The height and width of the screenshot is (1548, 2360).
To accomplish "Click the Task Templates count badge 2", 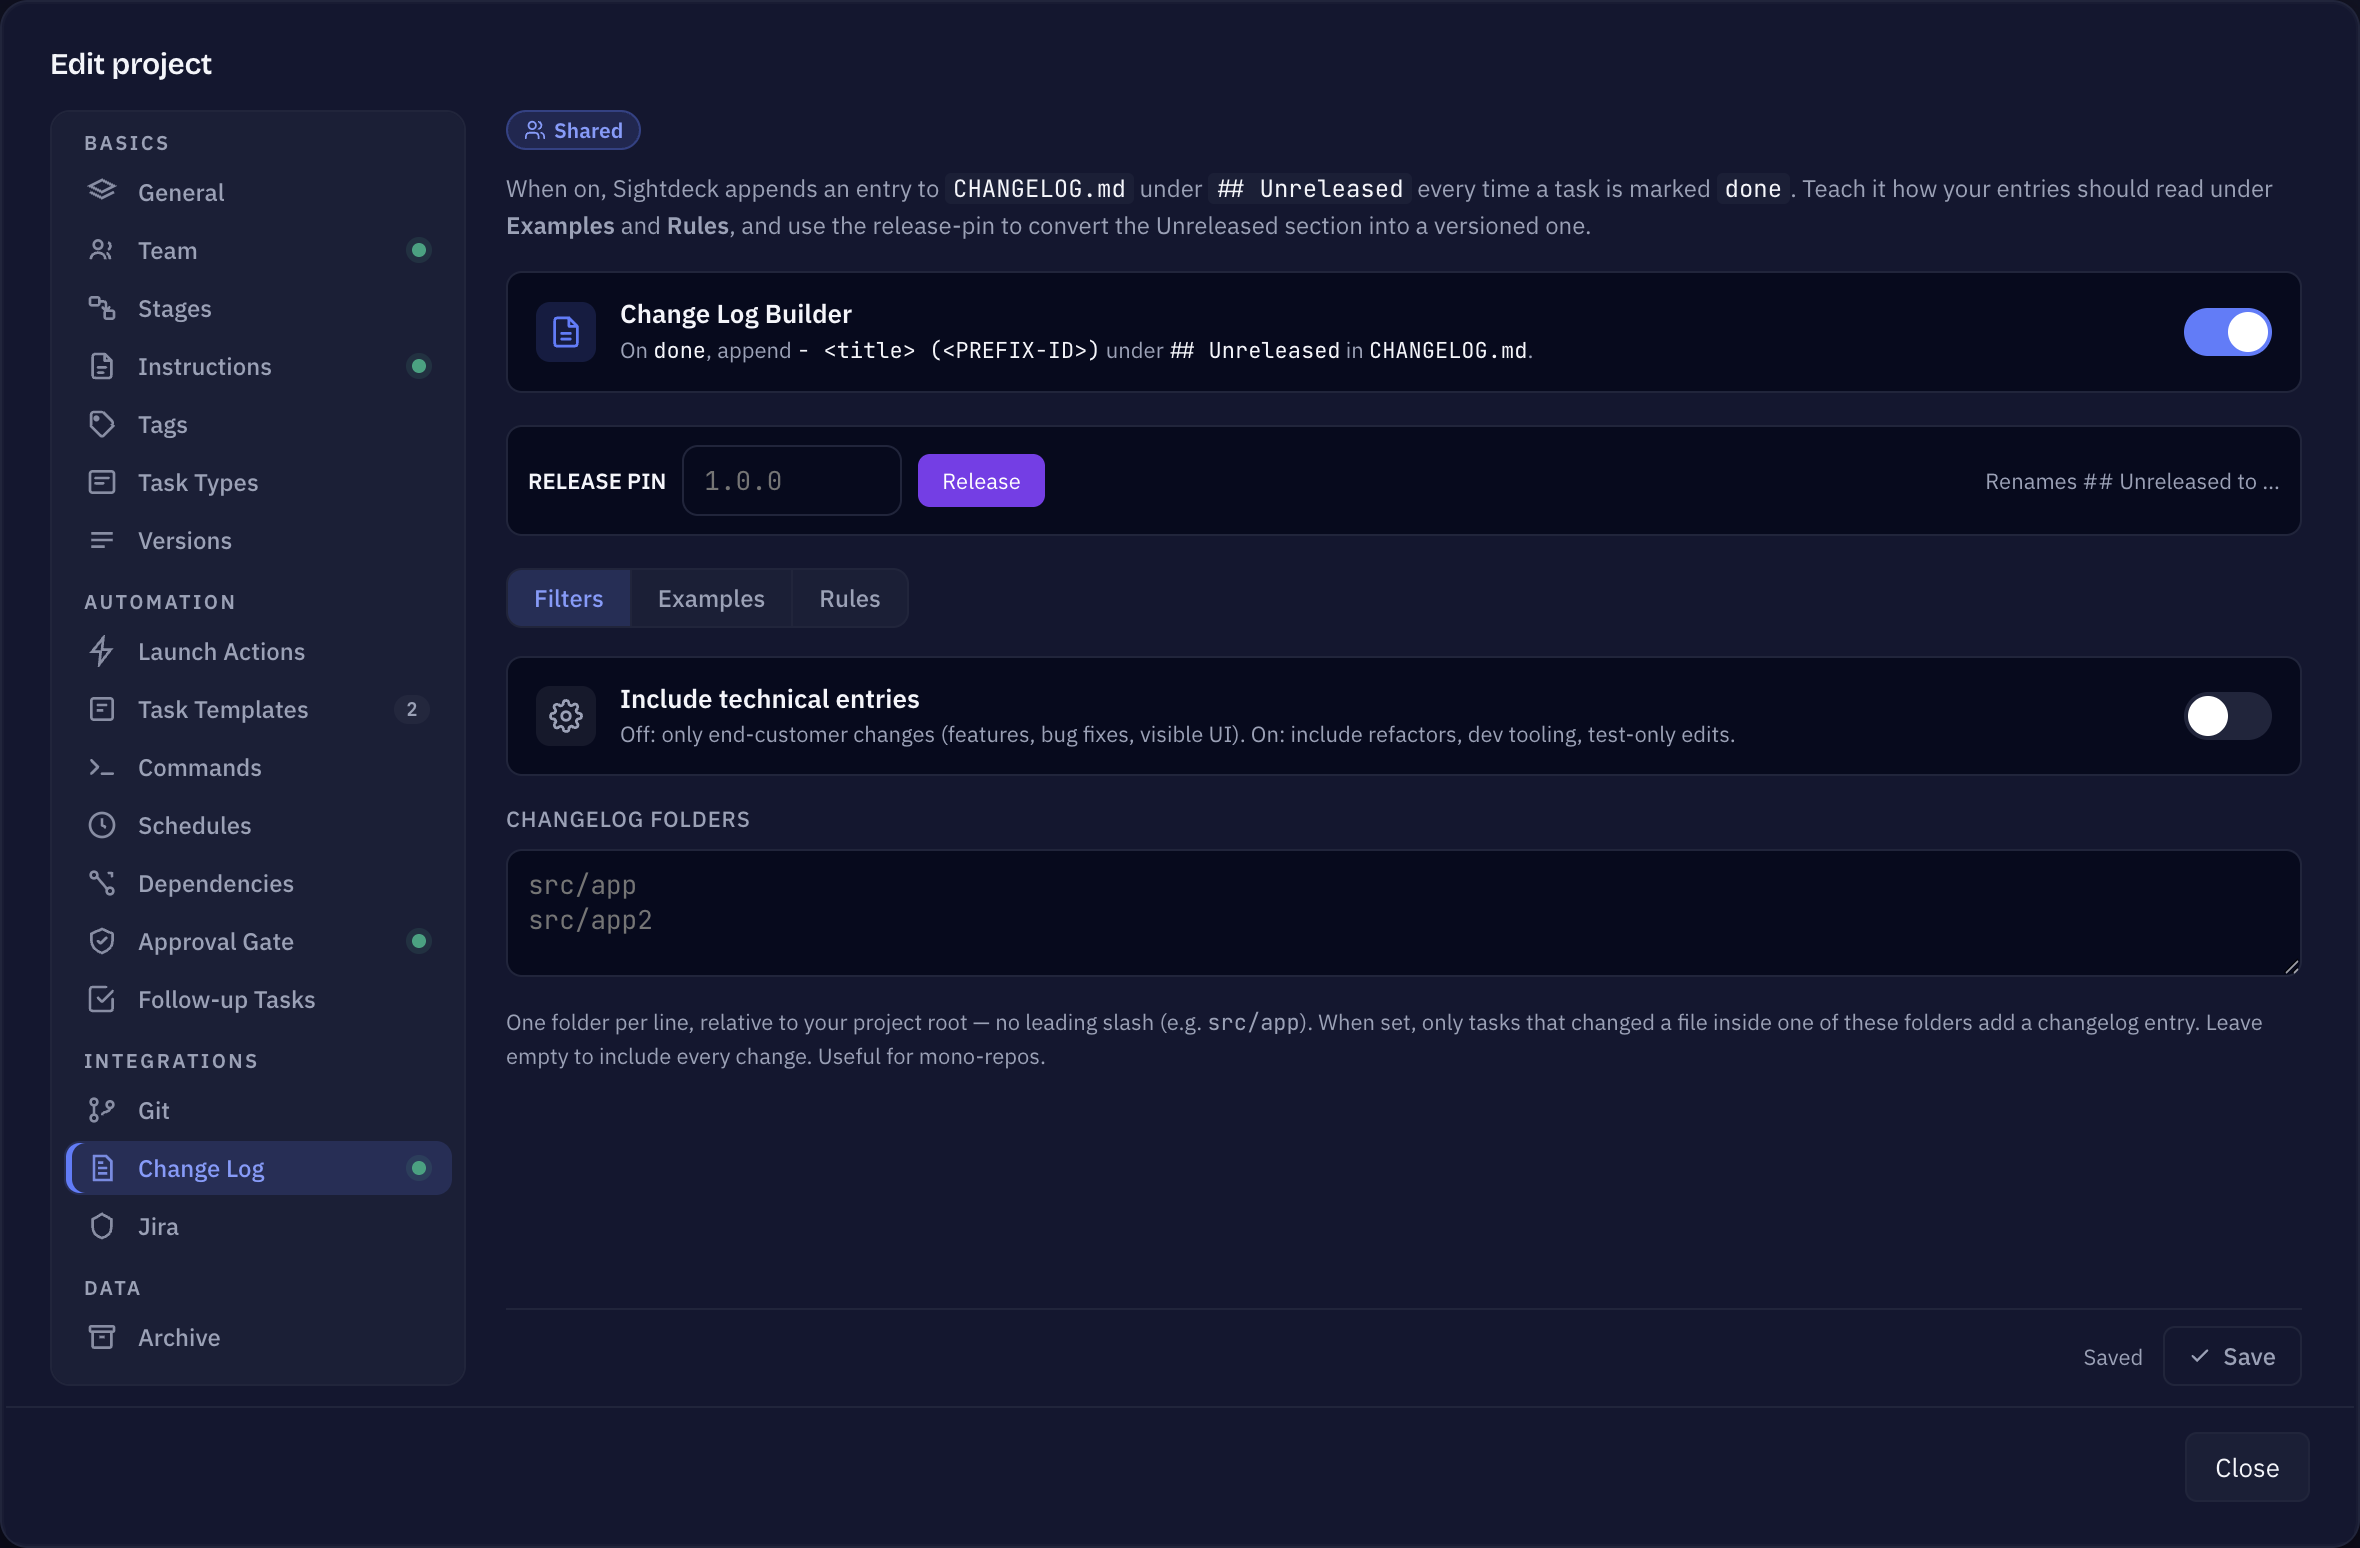I will 411,709.
